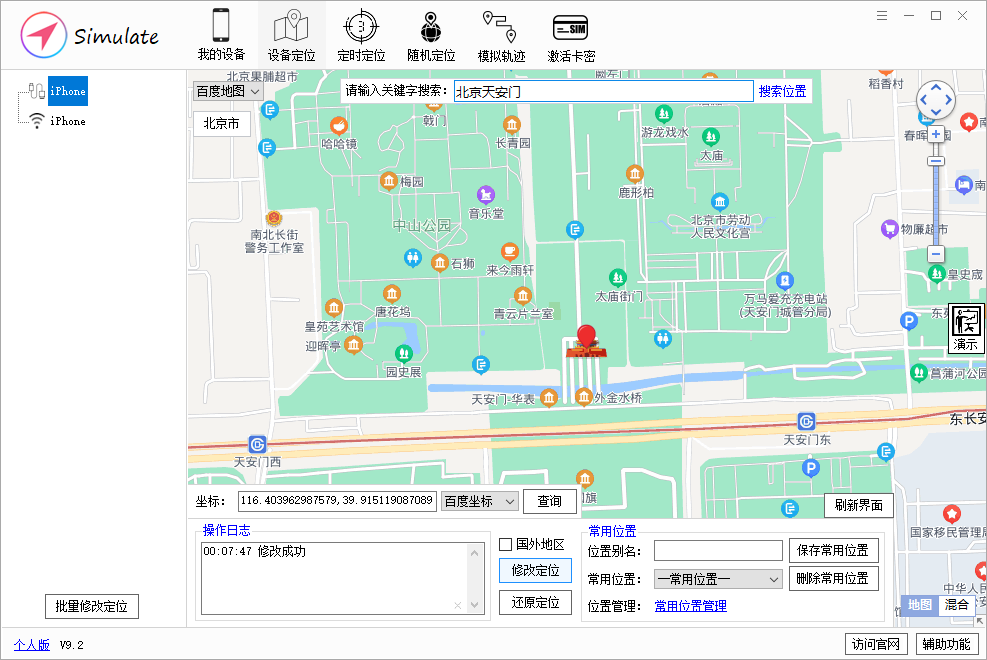Viewport: 987px width, 660px height.
Task: Focus the 位置别名 input field
Action: click(x=718, y=551)
